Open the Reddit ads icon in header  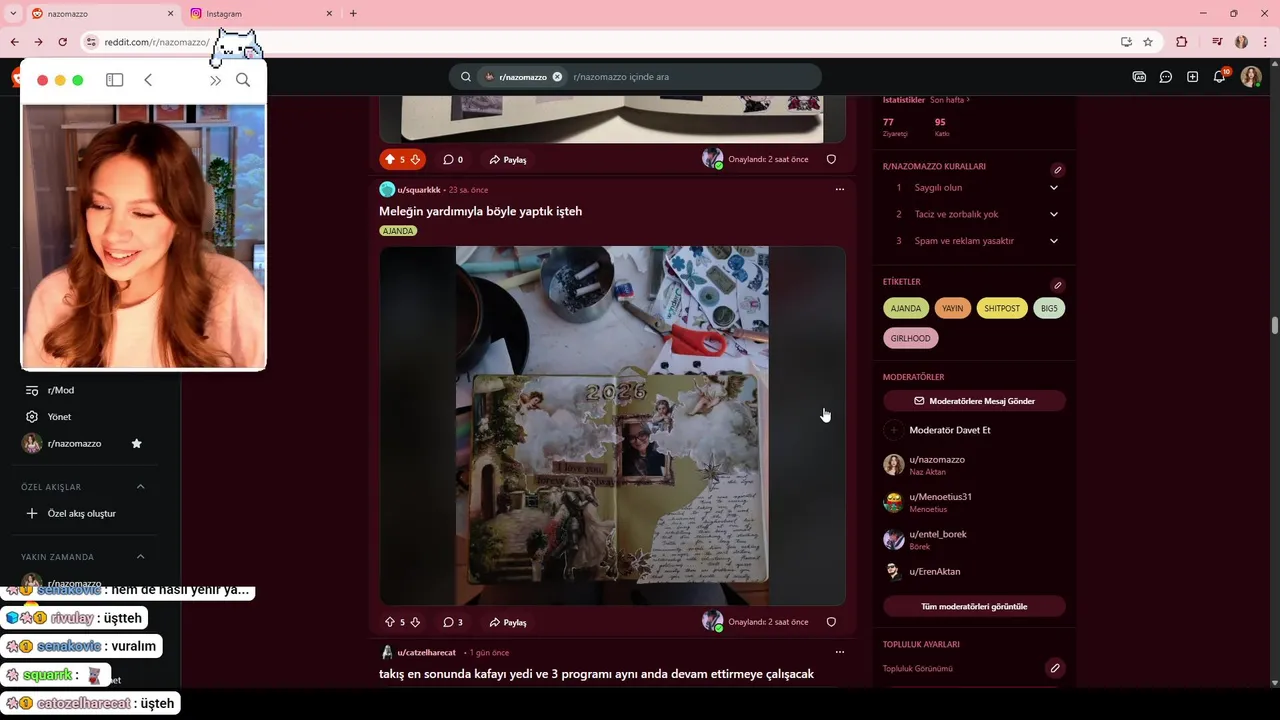point(1139,77)
